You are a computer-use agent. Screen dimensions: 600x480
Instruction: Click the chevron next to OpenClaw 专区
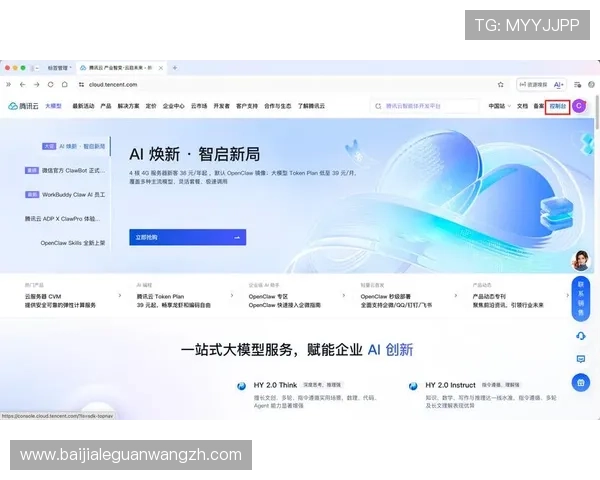tap(344, 296)
